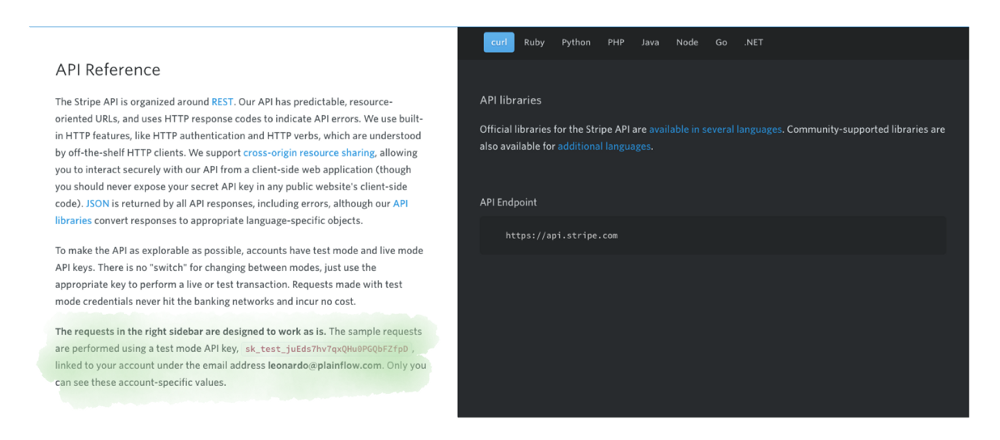Follow the cross-origin resource sharing link
The image size is (1000, 440).
310,153
